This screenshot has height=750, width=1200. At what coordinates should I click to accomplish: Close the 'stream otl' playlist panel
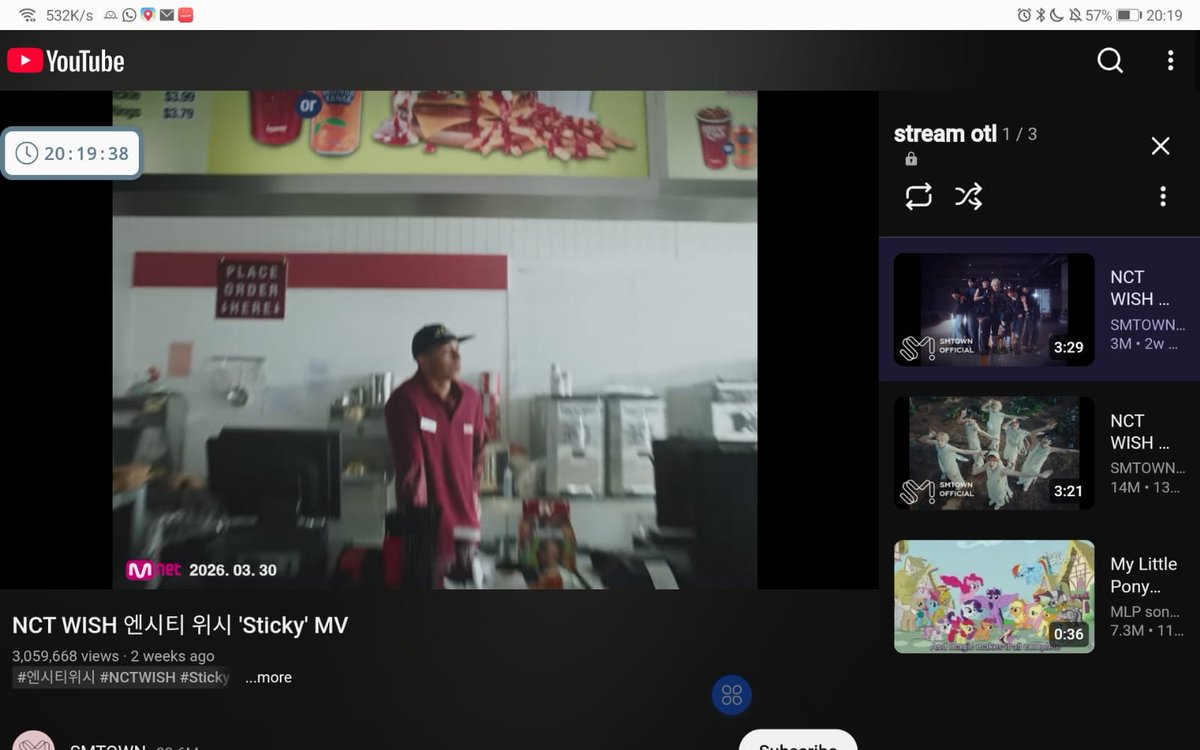click(x=1160, y=146)
